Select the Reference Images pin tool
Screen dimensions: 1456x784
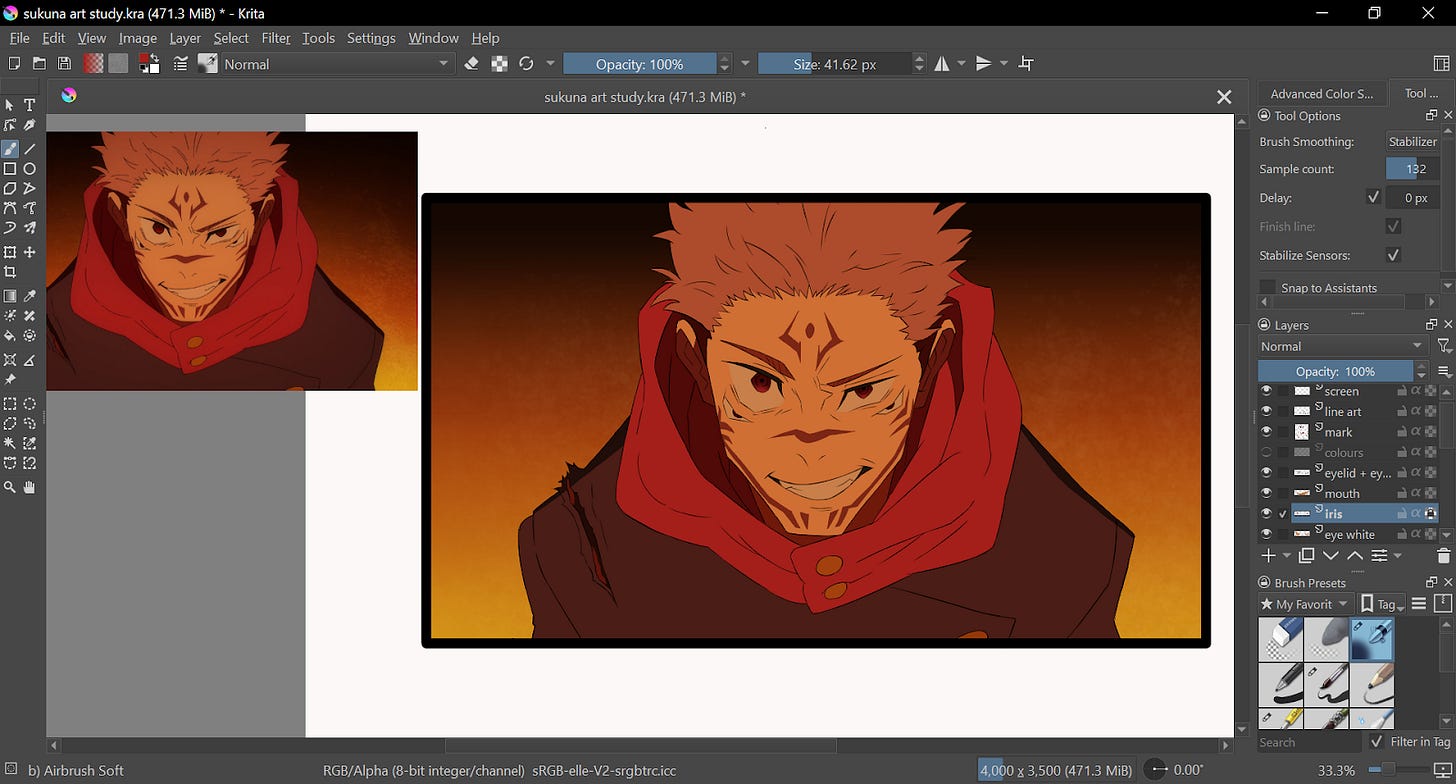pyautogui.click(x=10, y=380)
